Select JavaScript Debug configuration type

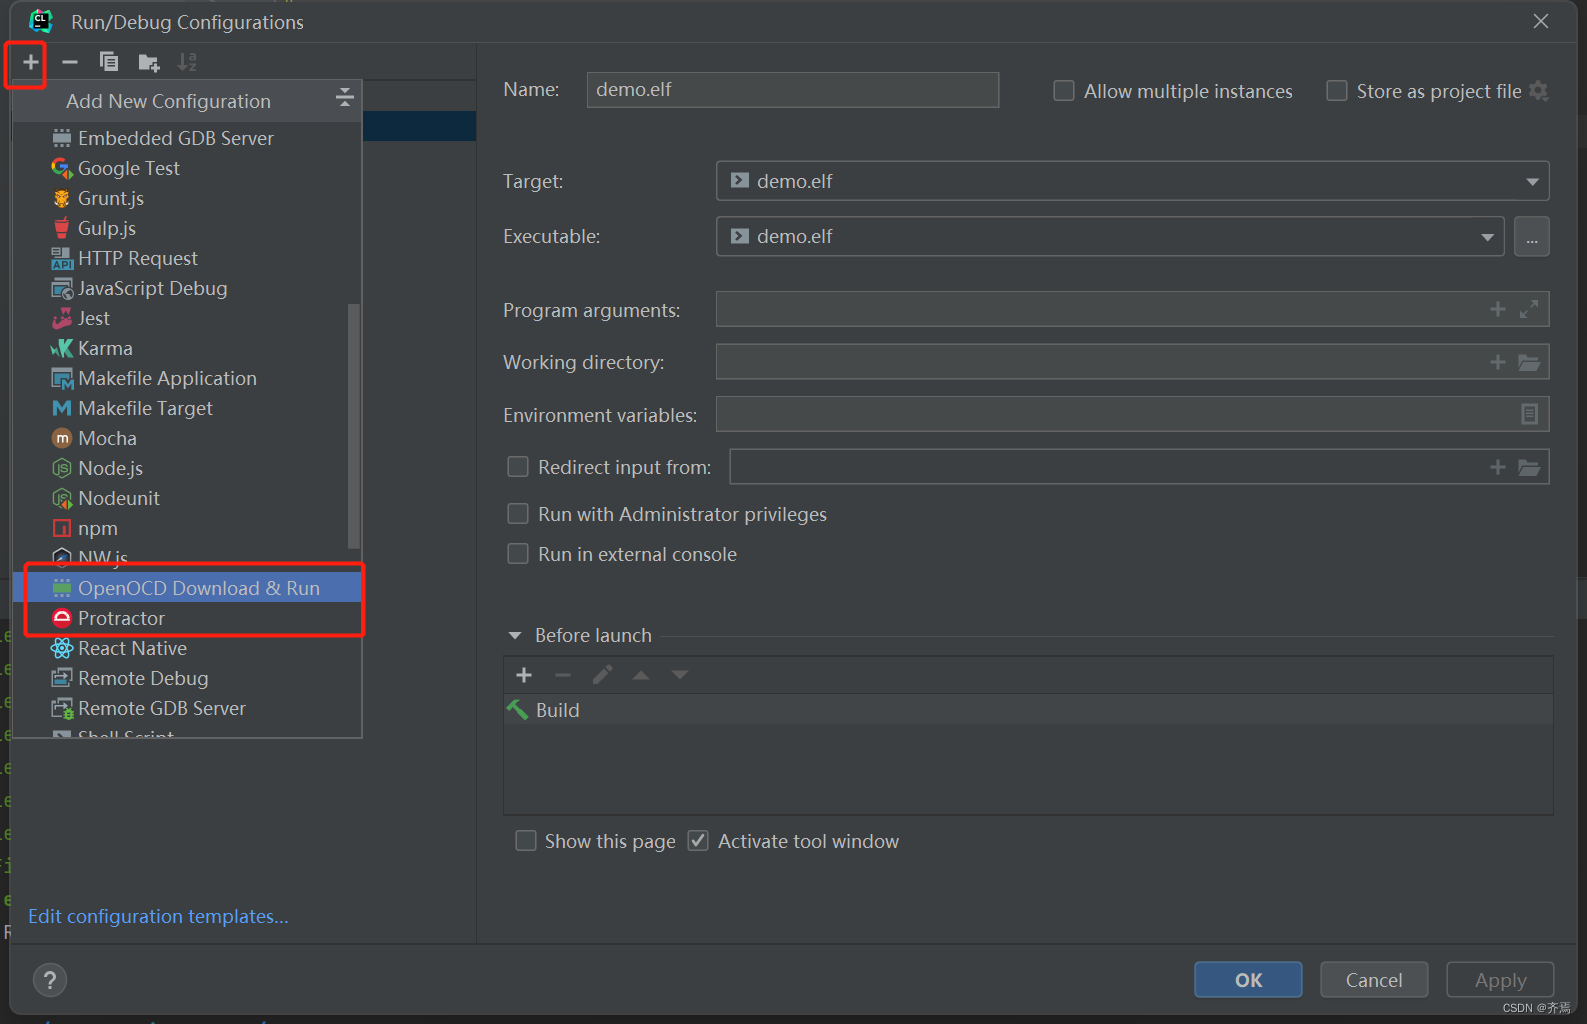(187, 288)
